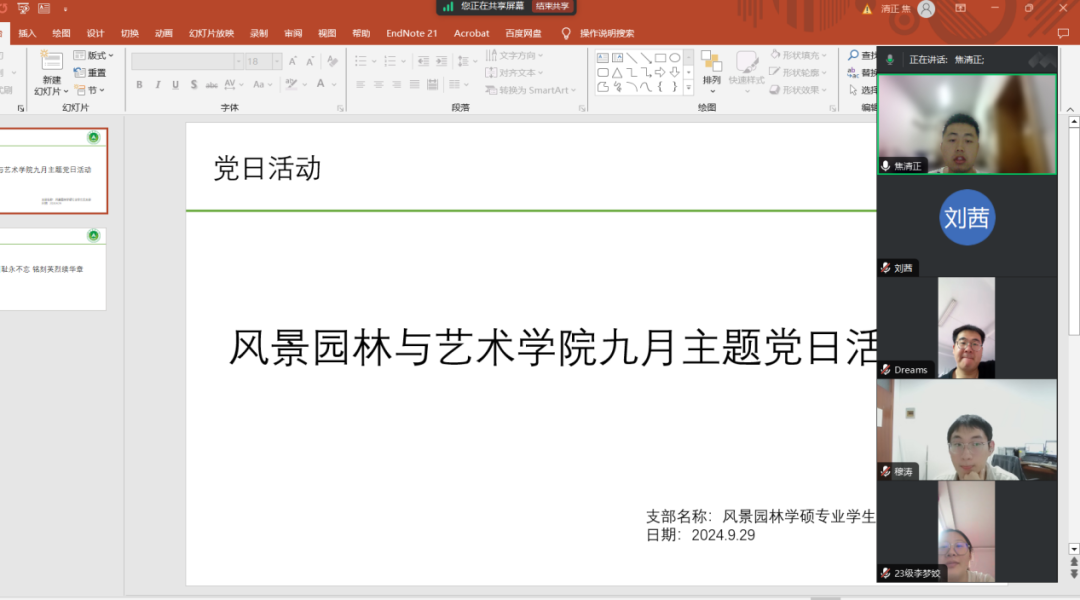The height and width of the screenshot is (600, 1080).
Task: Click the New Slide (新建幻灯片) icon
Action: click(x=51, y=62)
